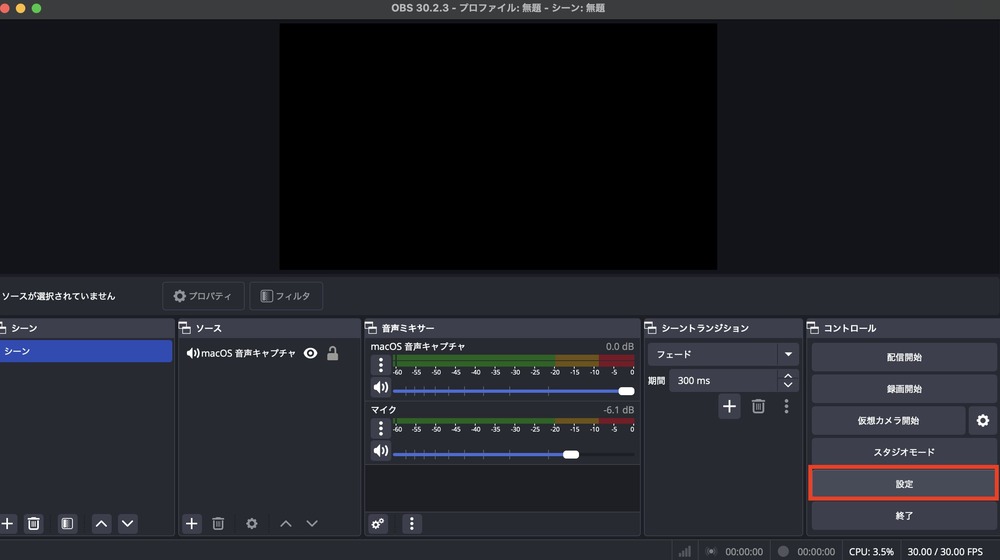The width and height of the screenshot is (1000, 560).
Task: Mute macOS 音声キャプチャ speaker in mixer
Action: (x=381, y=387)
